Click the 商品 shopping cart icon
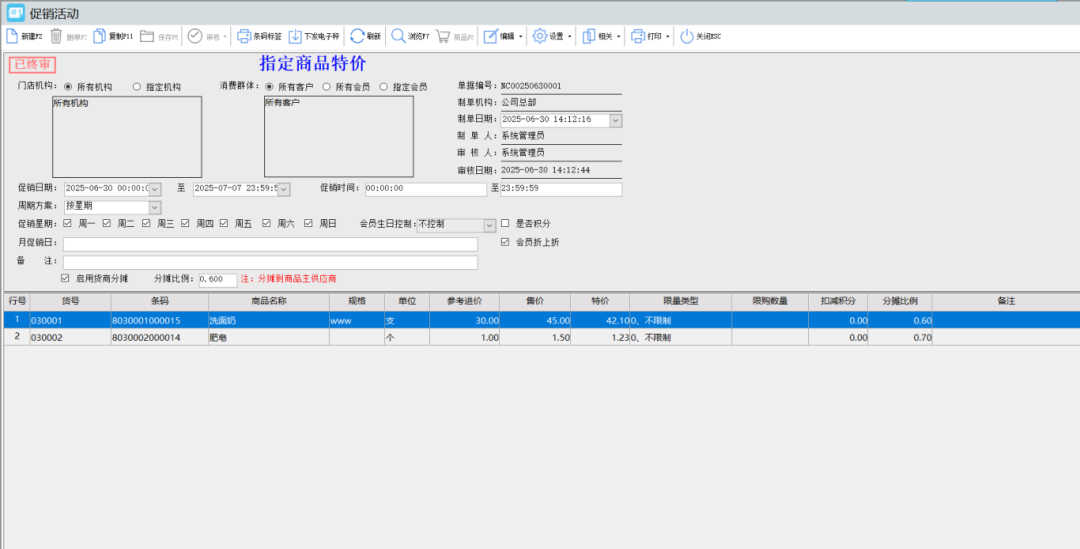 [x=443, y=37]
